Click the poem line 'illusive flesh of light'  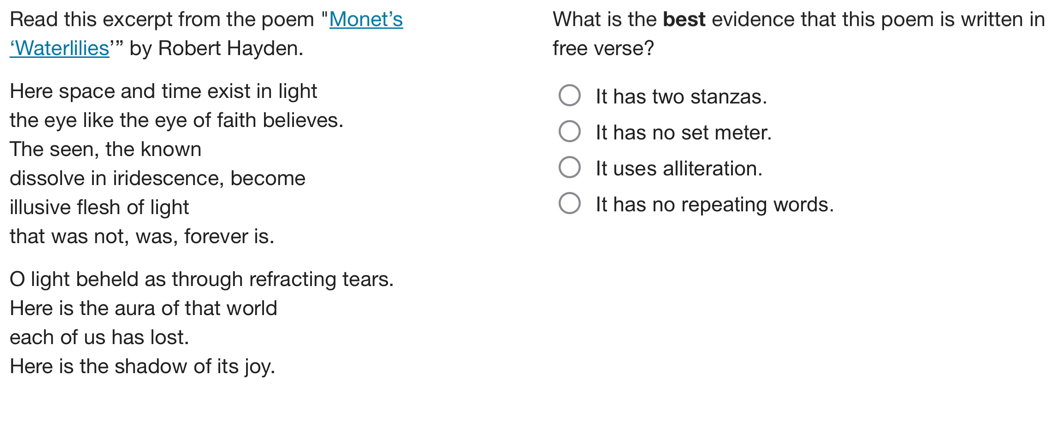pyautogui.click(x=99, y=208)
